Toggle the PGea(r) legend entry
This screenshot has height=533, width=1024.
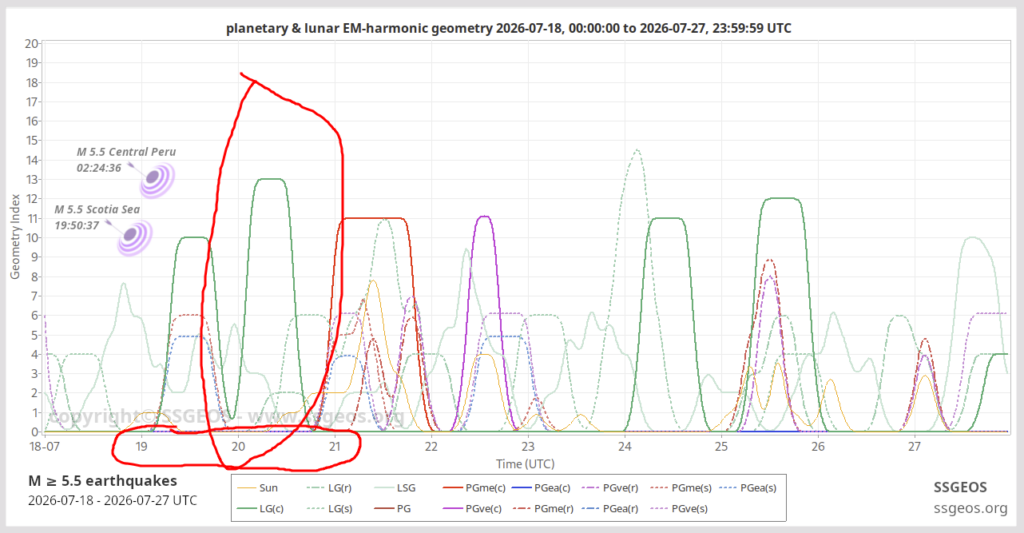pos(609,508)
